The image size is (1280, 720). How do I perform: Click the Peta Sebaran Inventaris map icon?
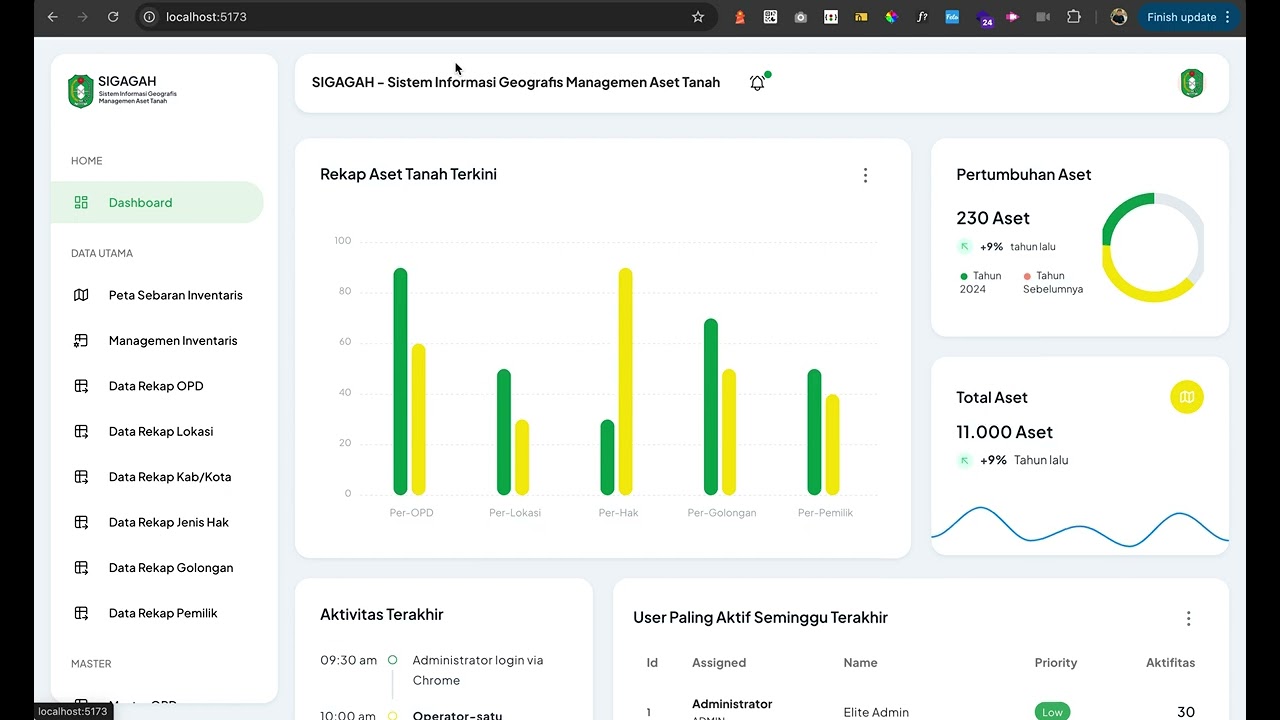(81, 295)
